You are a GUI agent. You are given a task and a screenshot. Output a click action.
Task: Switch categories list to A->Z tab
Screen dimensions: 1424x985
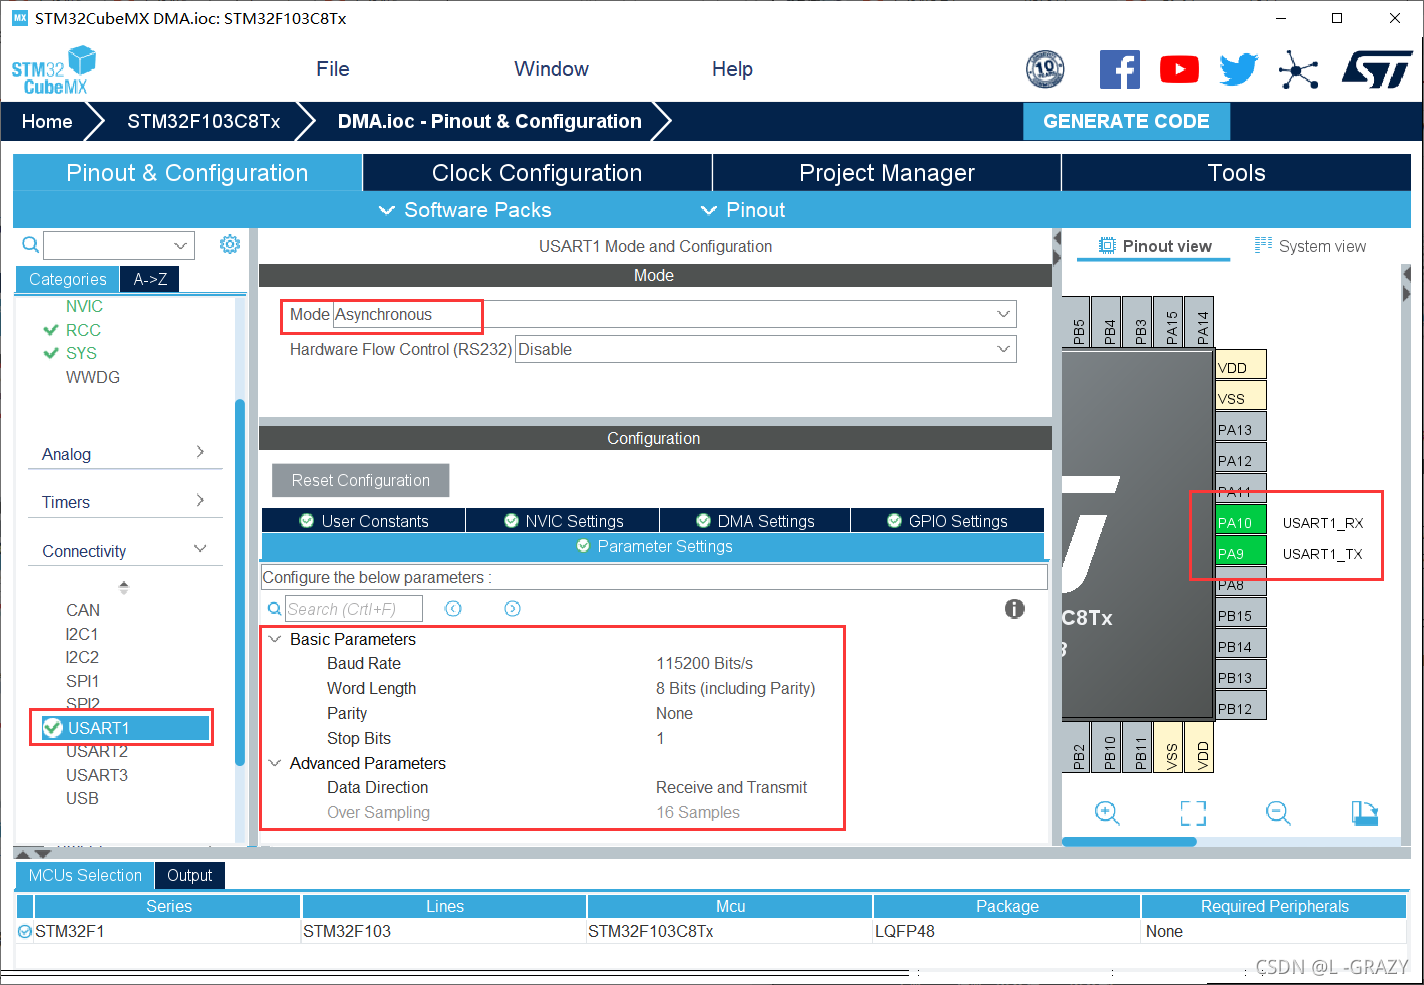150,279
